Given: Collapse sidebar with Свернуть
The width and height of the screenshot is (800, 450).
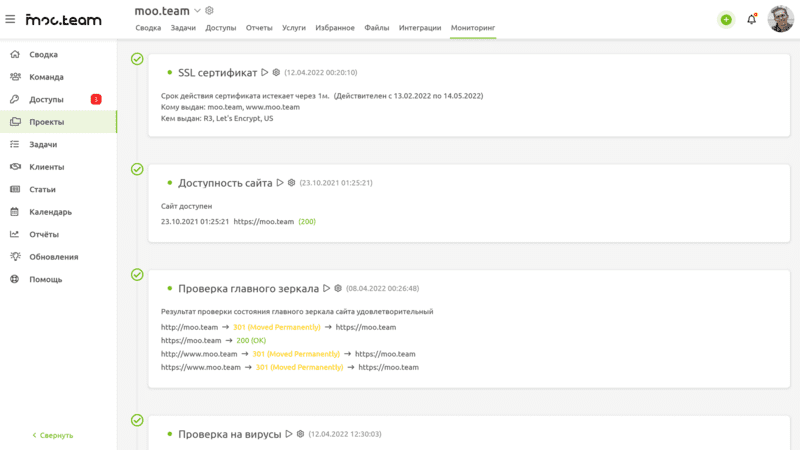Looking at the screenshot, I should point(53,435).
